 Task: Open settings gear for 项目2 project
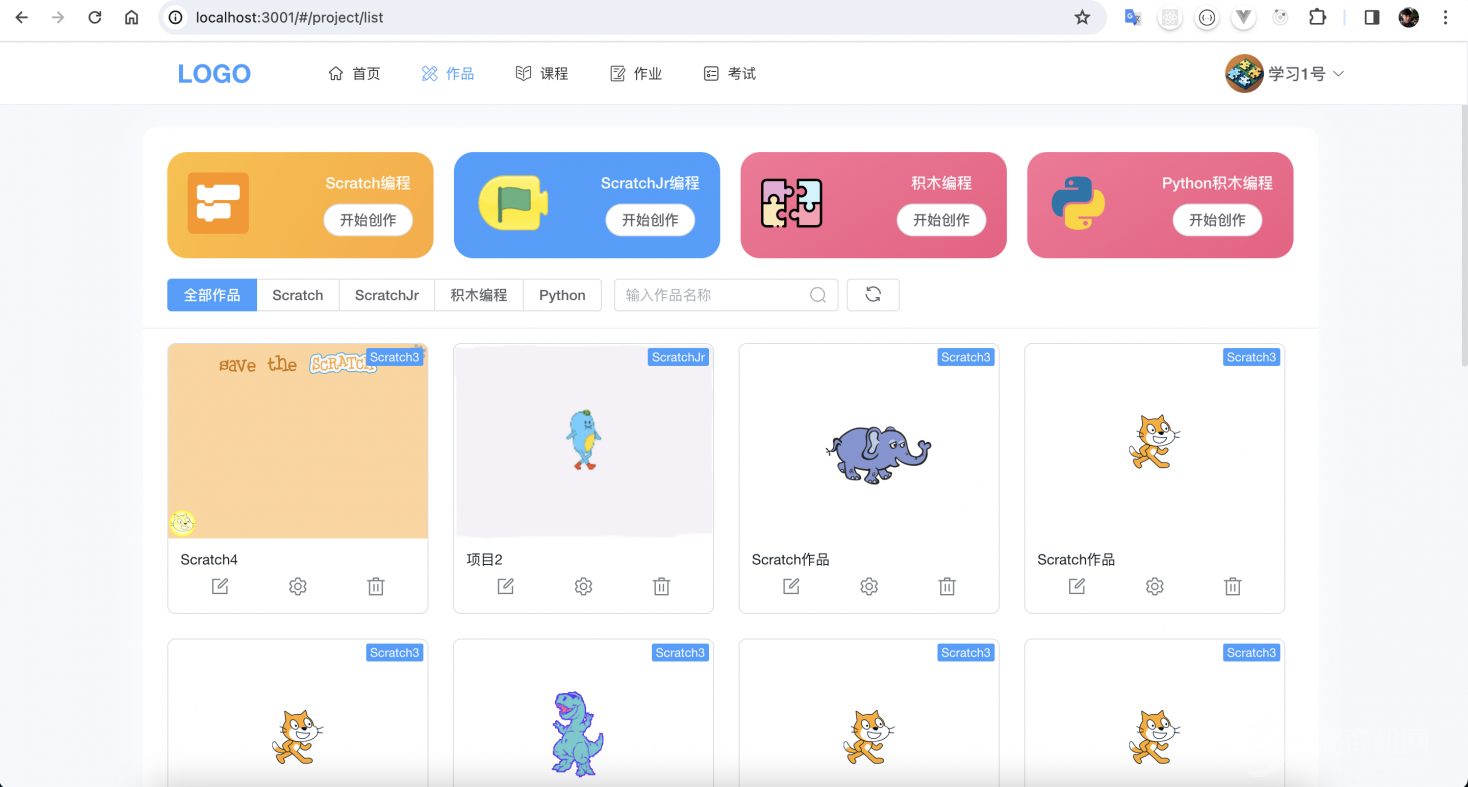583,587
